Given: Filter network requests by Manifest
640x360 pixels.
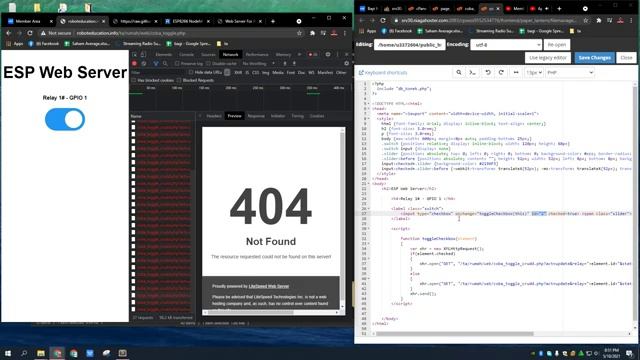Looking at the screenshot, I should coord(325,72).
